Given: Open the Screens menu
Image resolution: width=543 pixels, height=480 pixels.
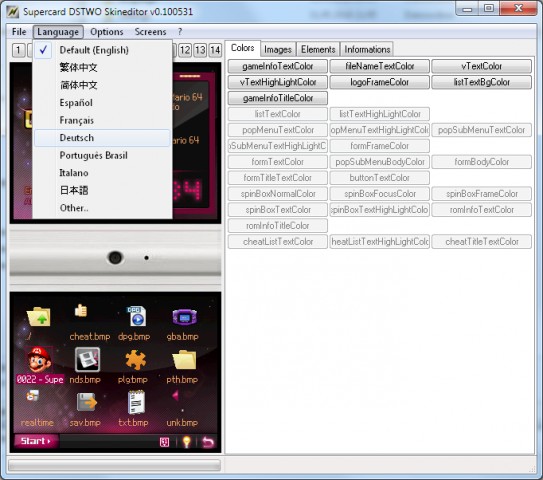Looking at the screenshot, I should 150,32.
